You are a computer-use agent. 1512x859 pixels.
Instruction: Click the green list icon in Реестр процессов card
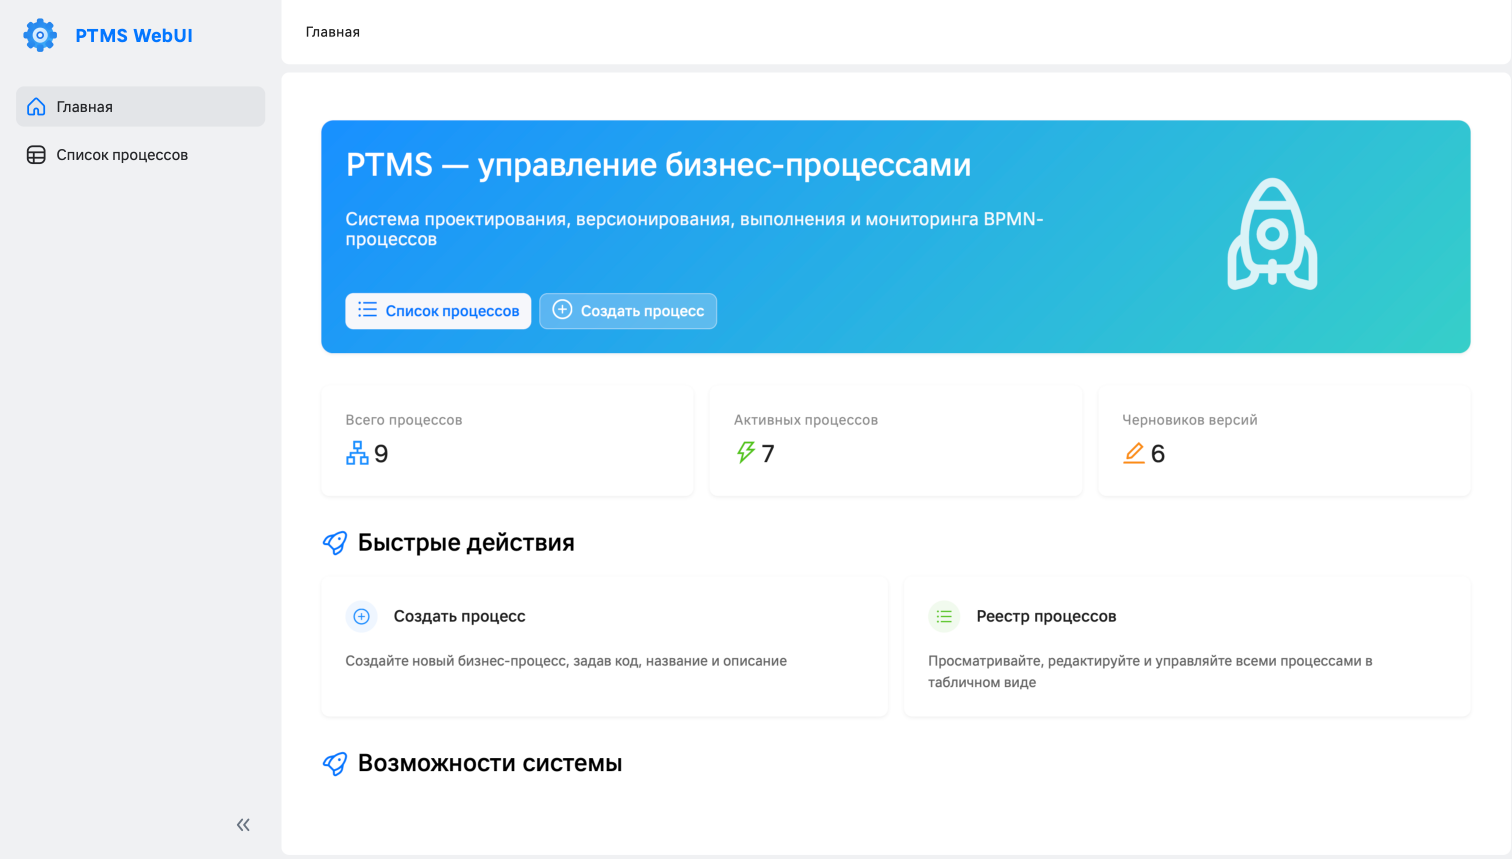coord(944,617)
